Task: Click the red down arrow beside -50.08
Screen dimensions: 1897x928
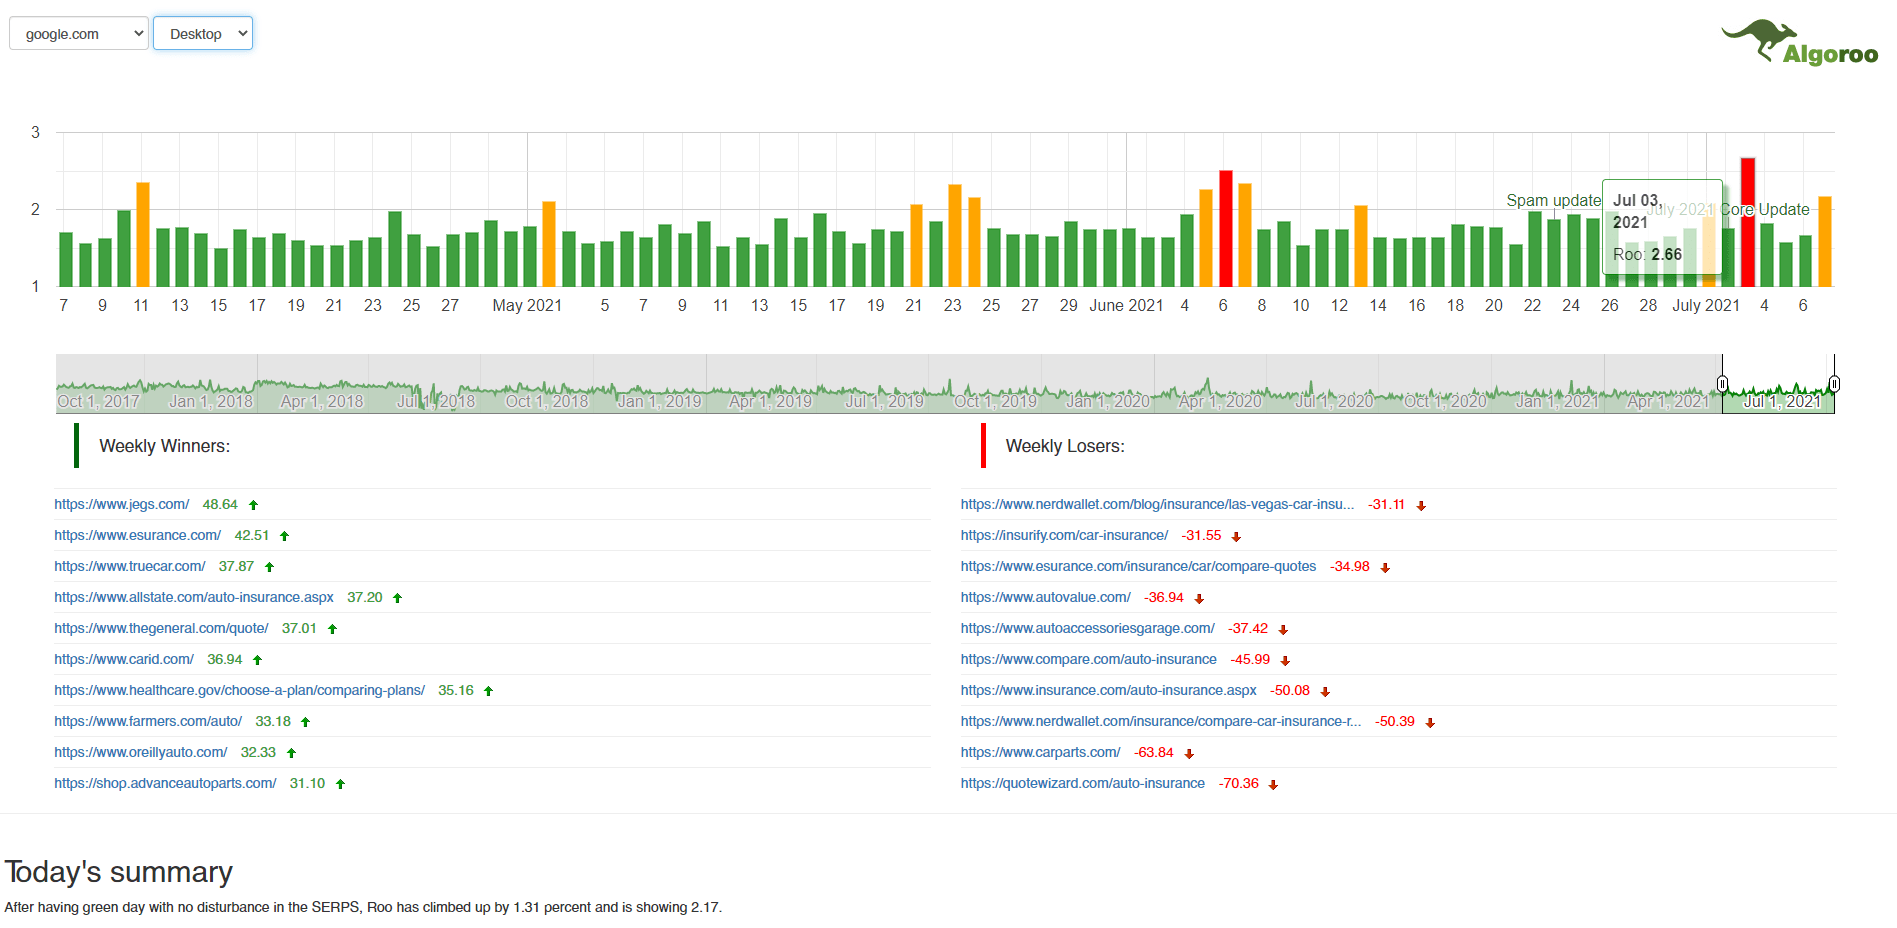Action: [x=1326, y=692]
